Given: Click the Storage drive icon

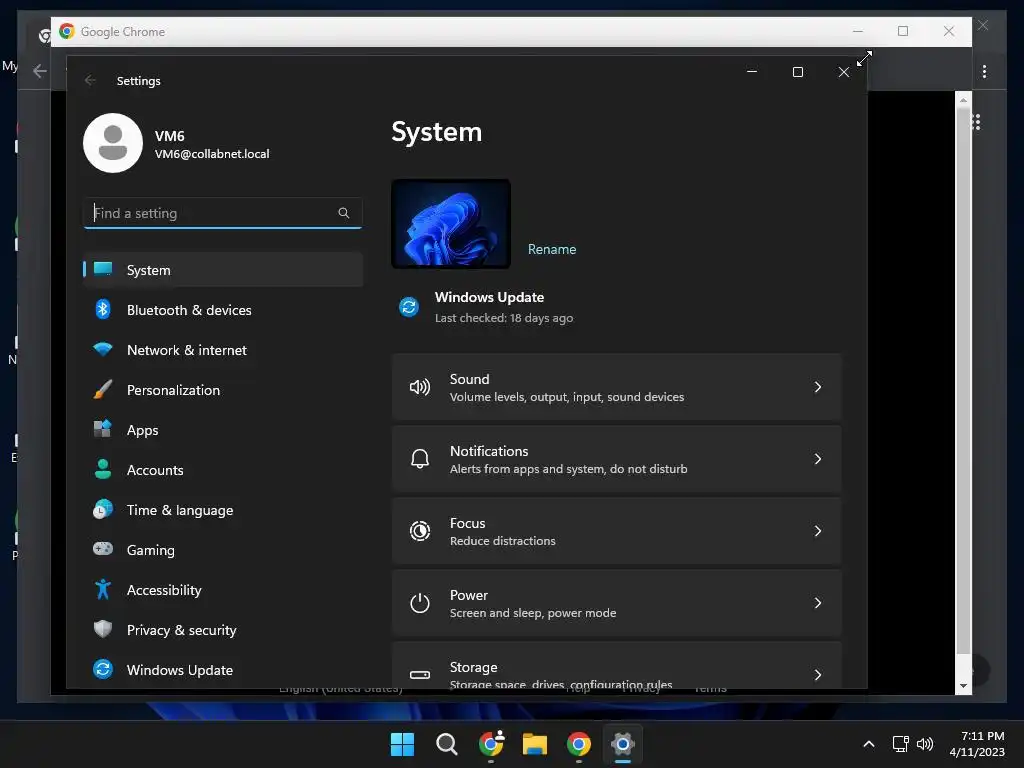Looking at the screenshot, I should tap(420, 675).
